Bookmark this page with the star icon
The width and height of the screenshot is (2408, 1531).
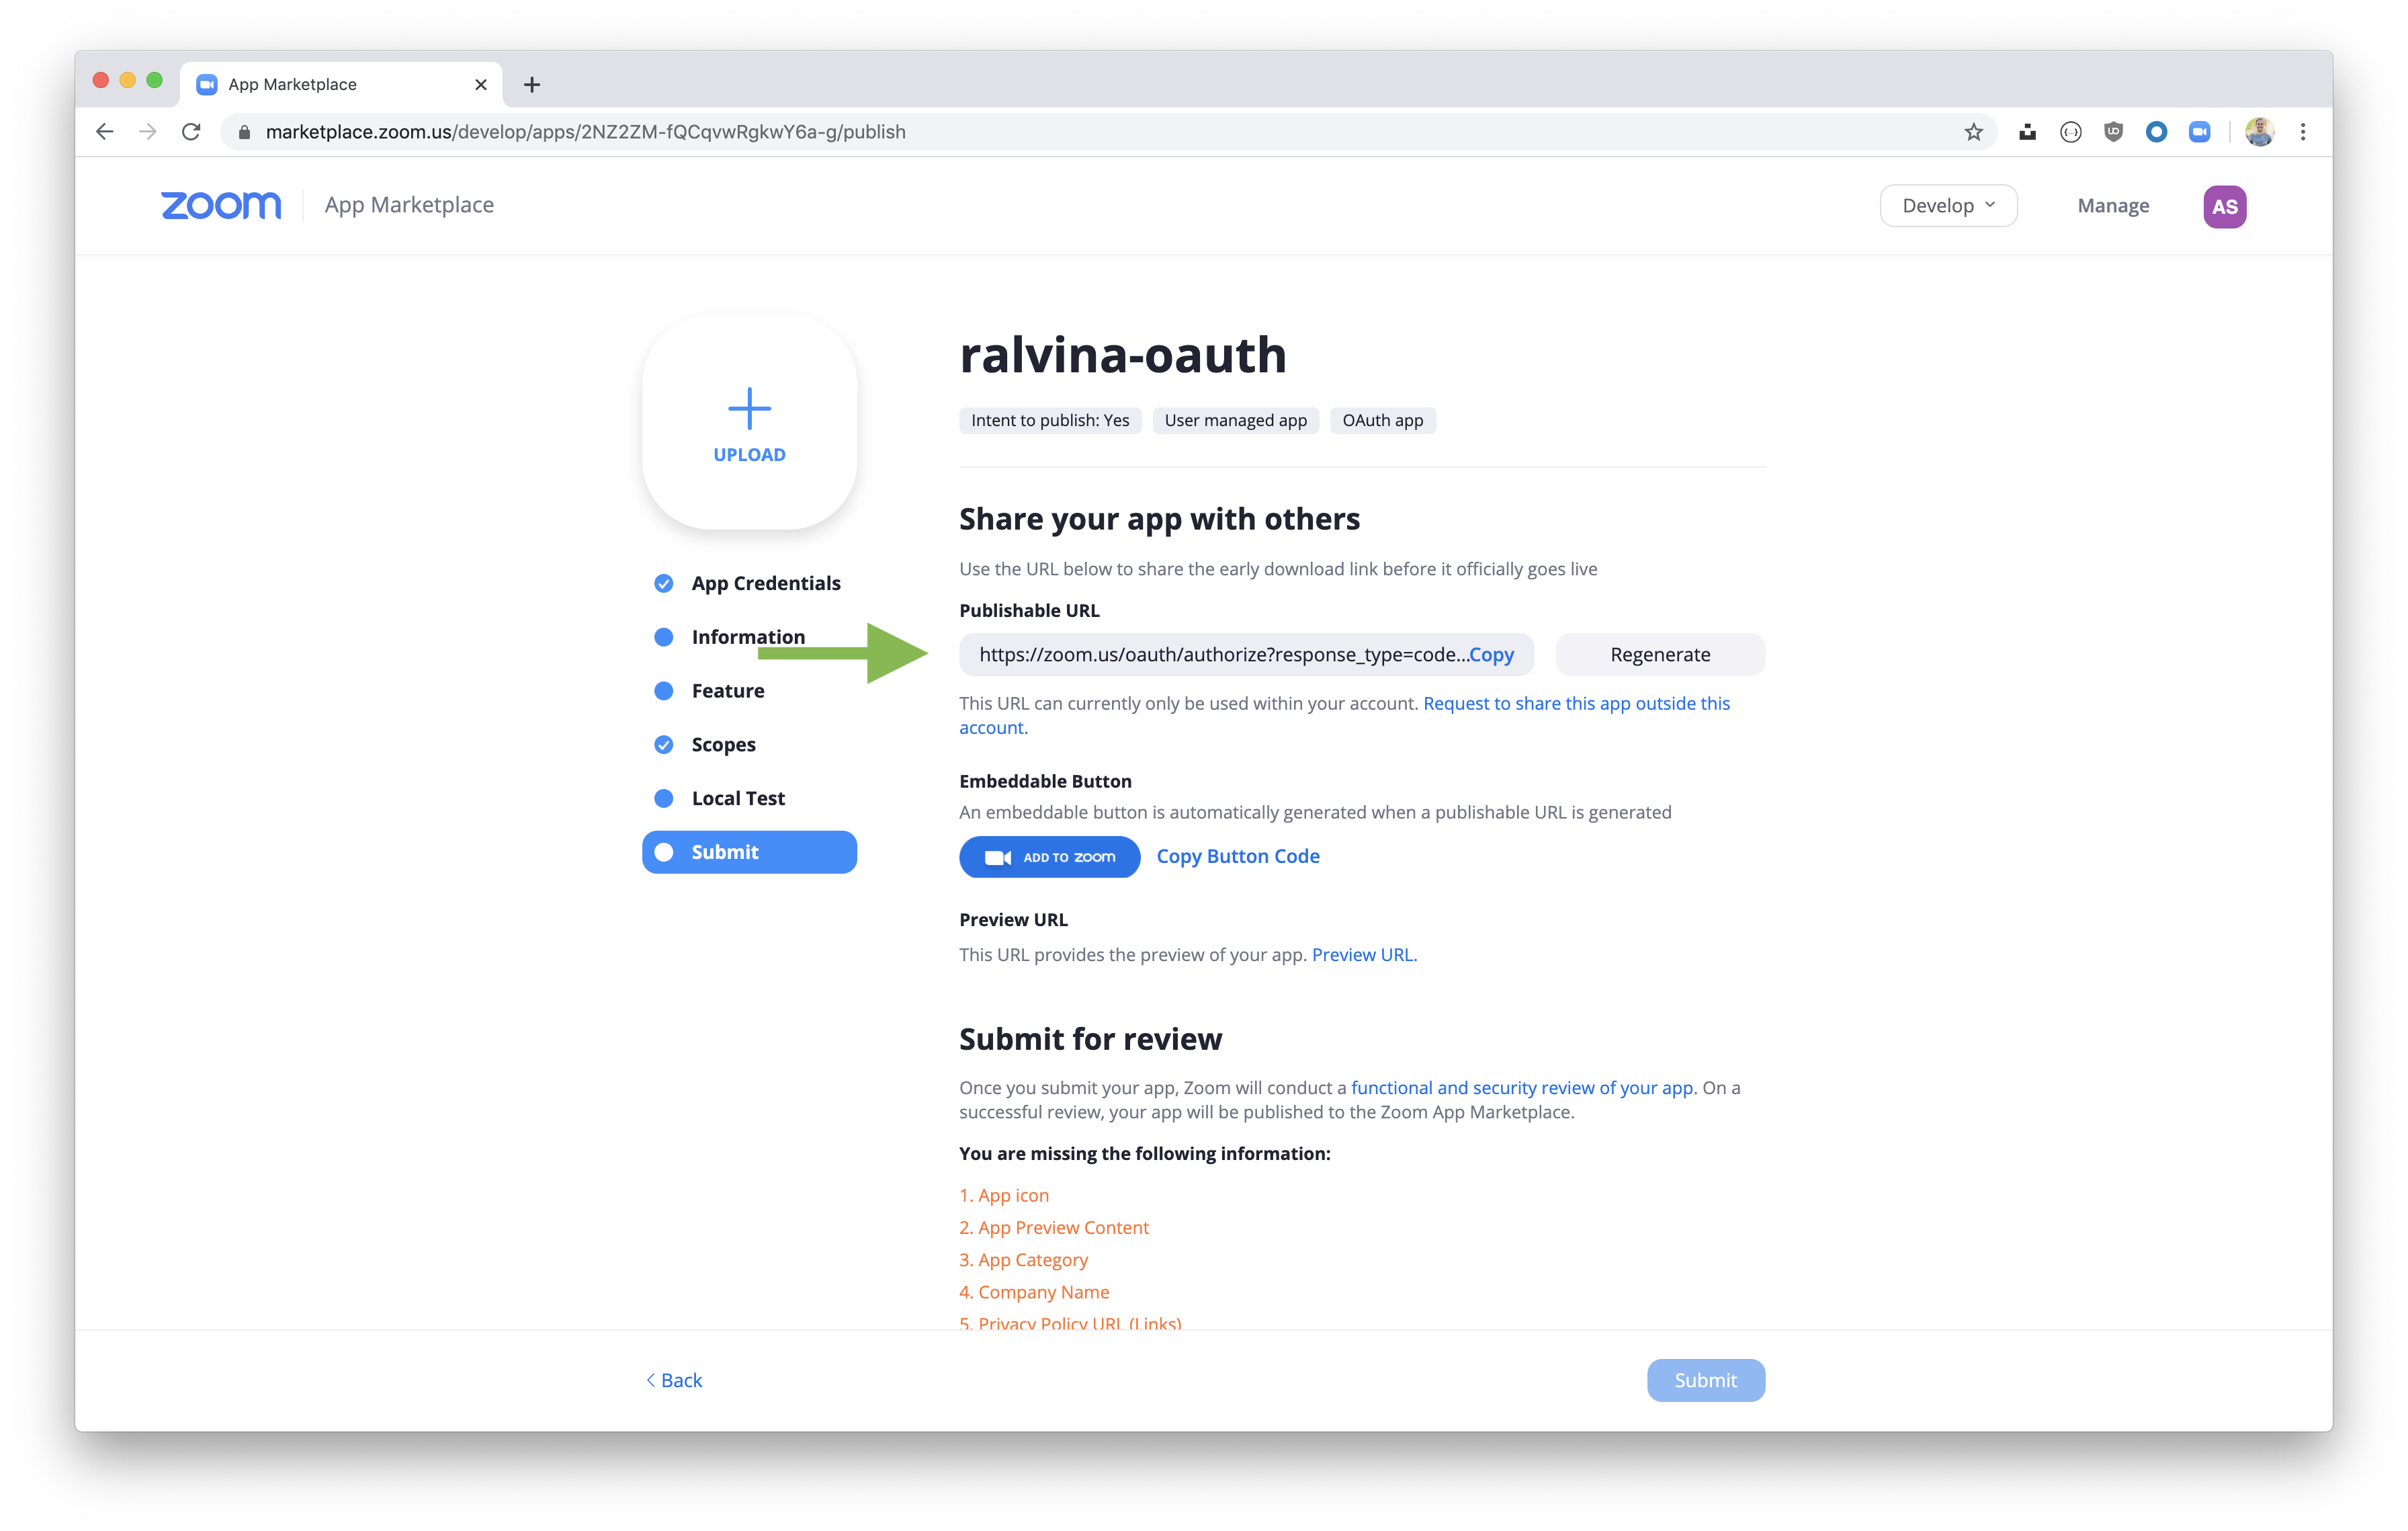coord(1973,132)
